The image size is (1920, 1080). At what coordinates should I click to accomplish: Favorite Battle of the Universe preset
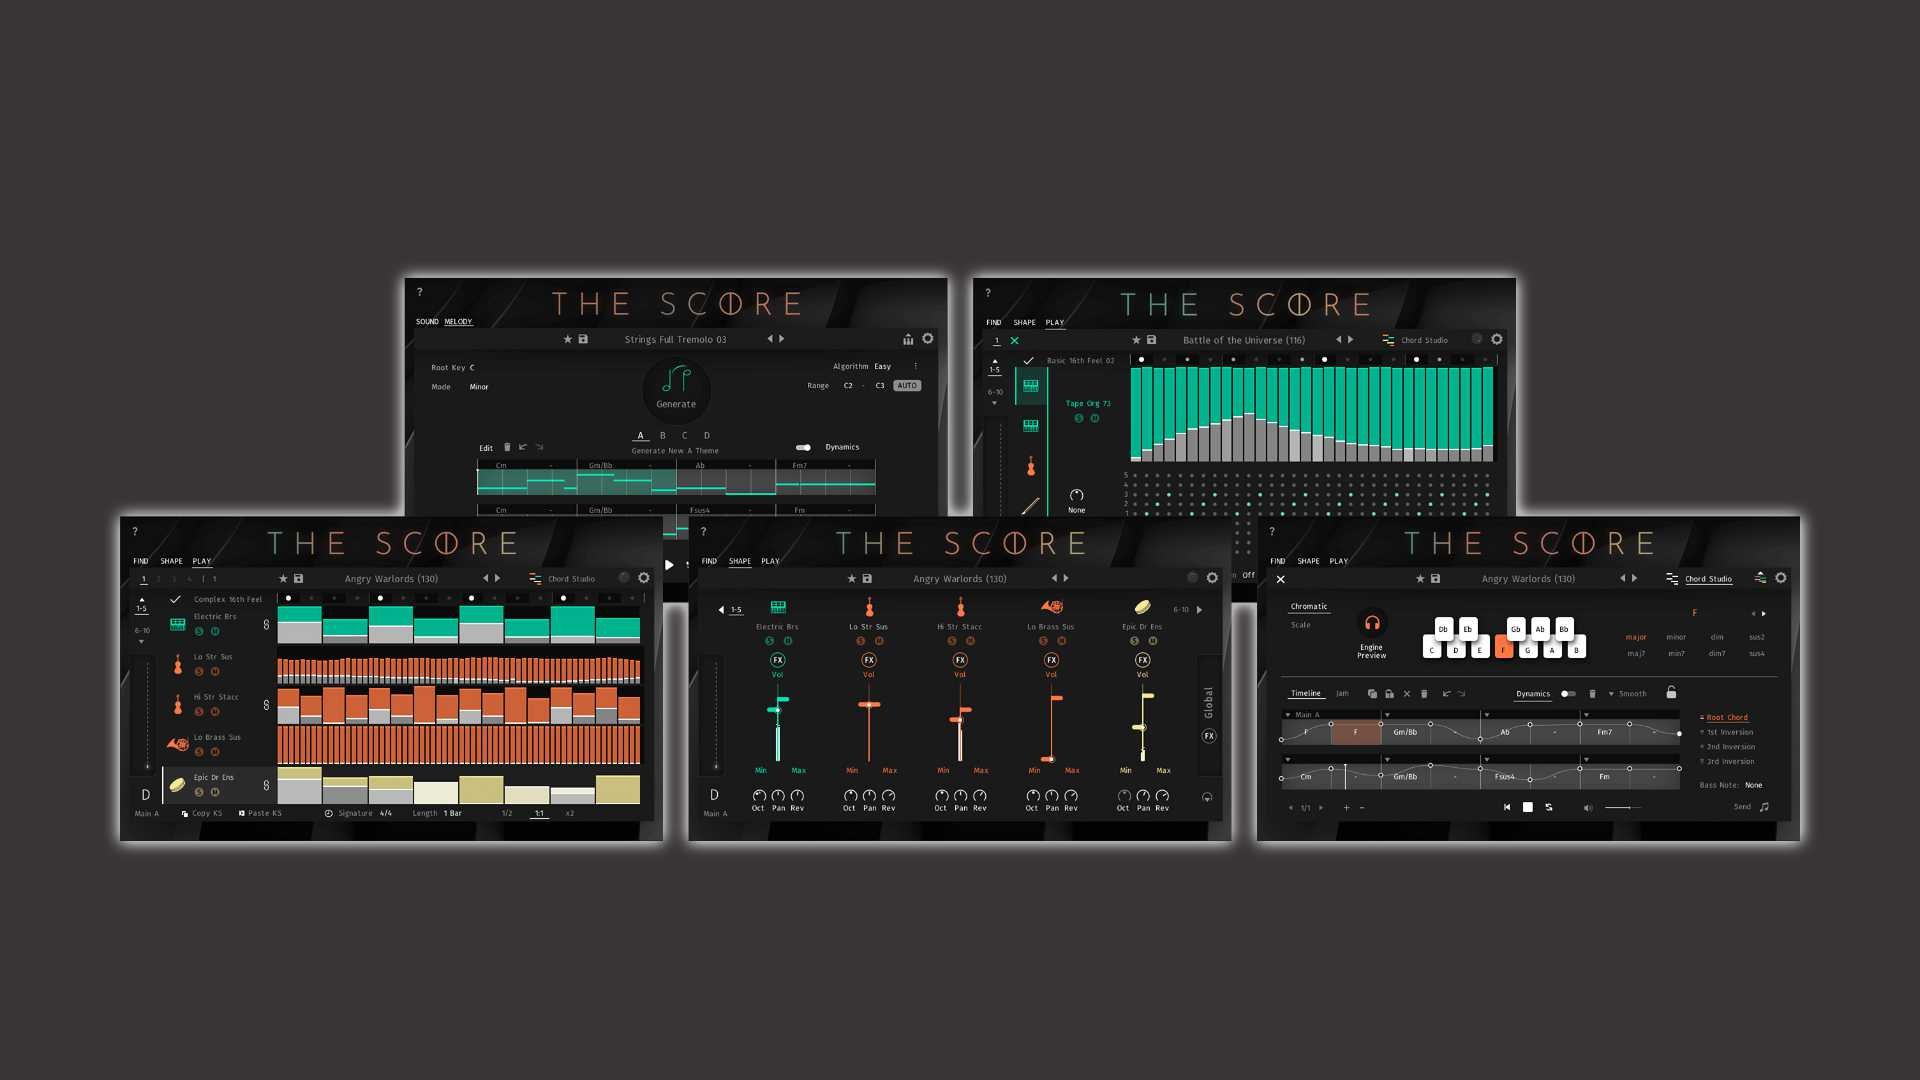pyautogui.click(x=1136, y=340)
